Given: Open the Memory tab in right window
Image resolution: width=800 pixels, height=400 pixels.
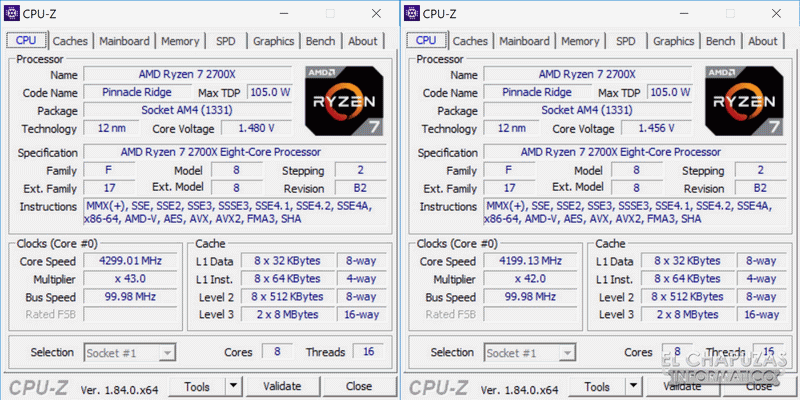Looking at the screenshot, I should tap(580, 41).
